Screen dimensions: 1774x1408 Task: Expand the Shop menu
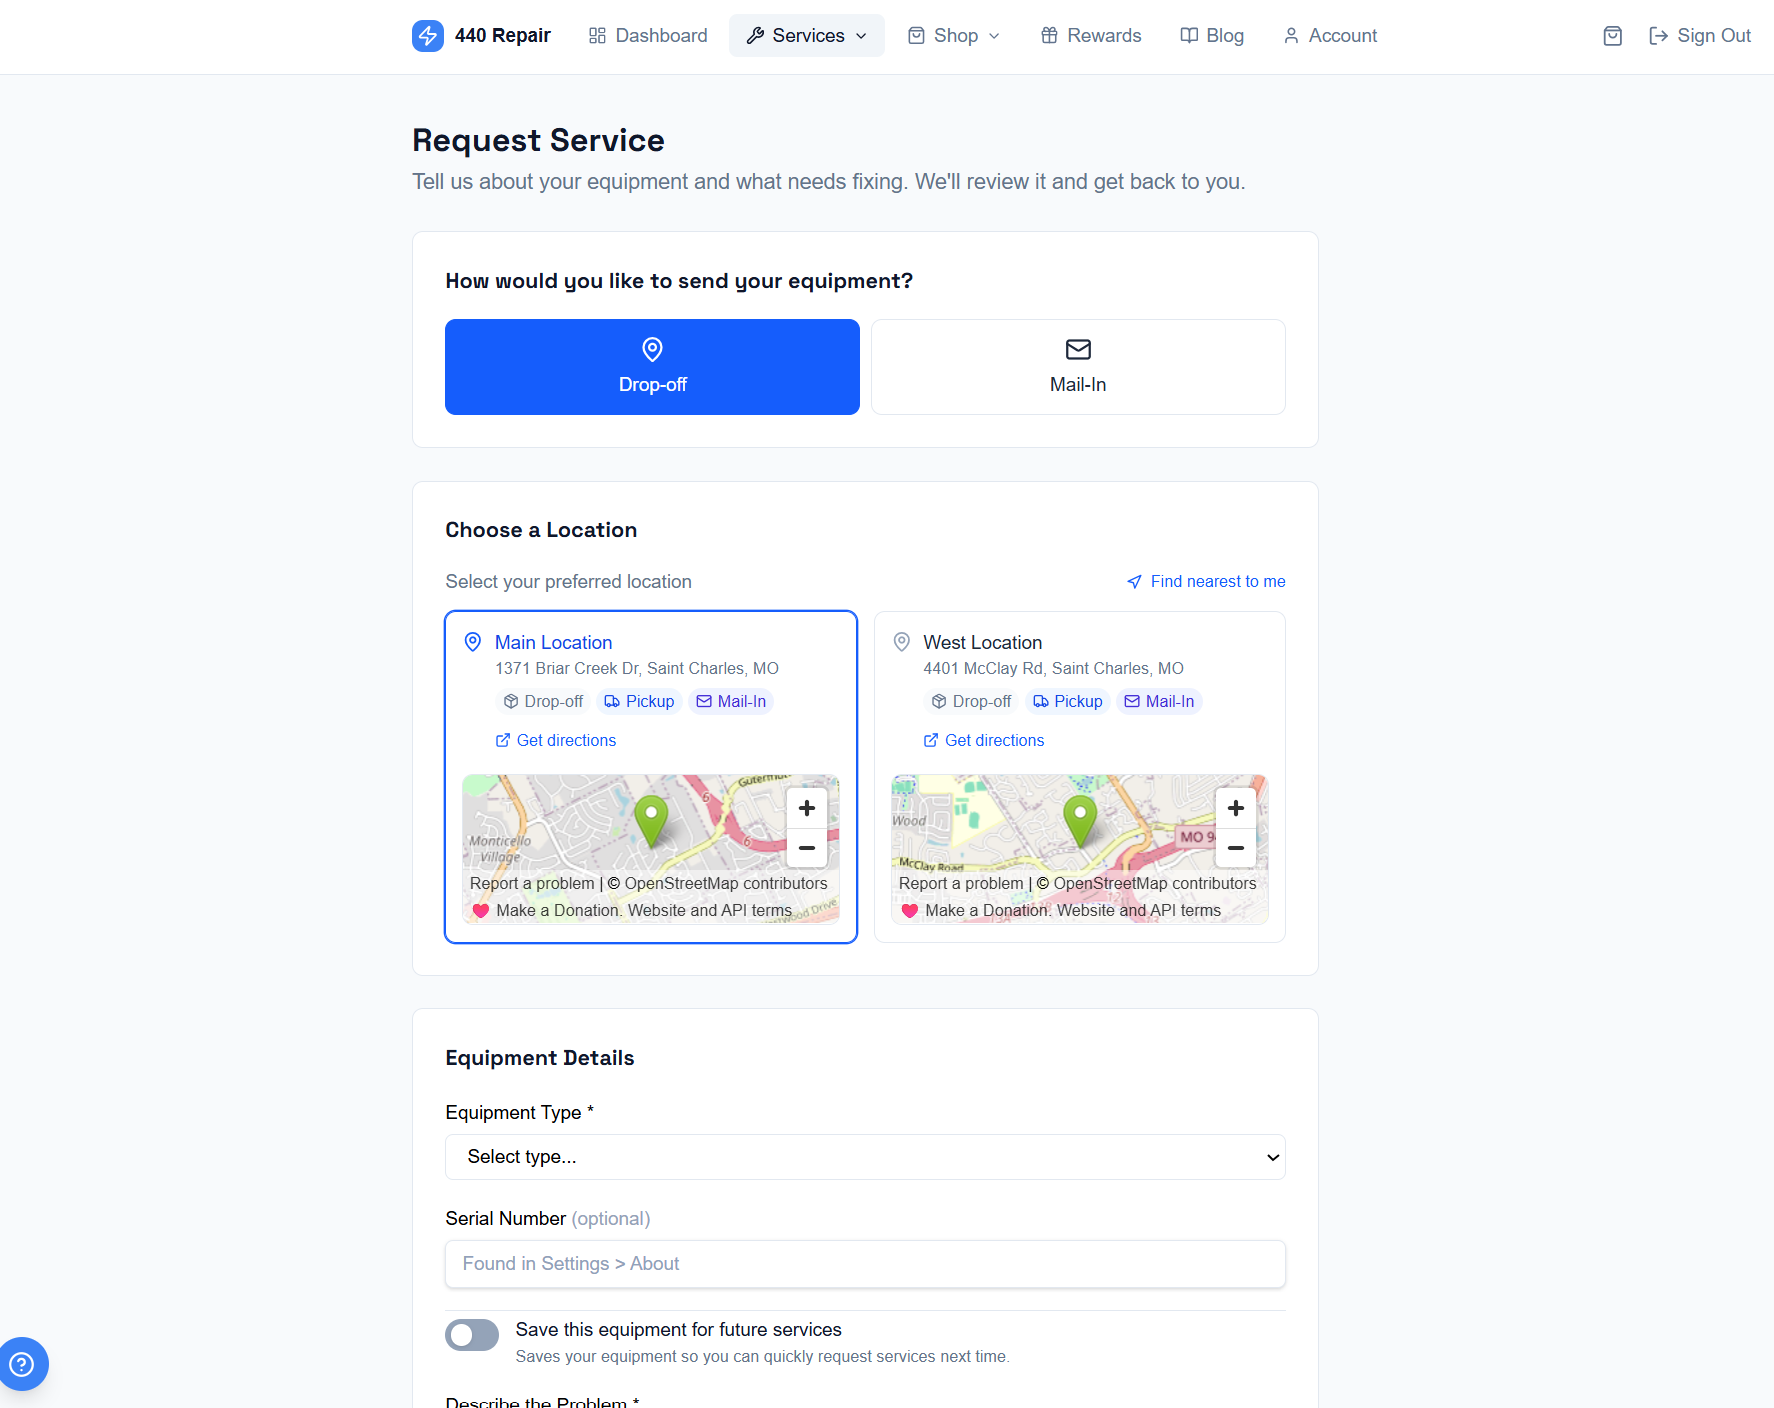(x=954, y=36)
